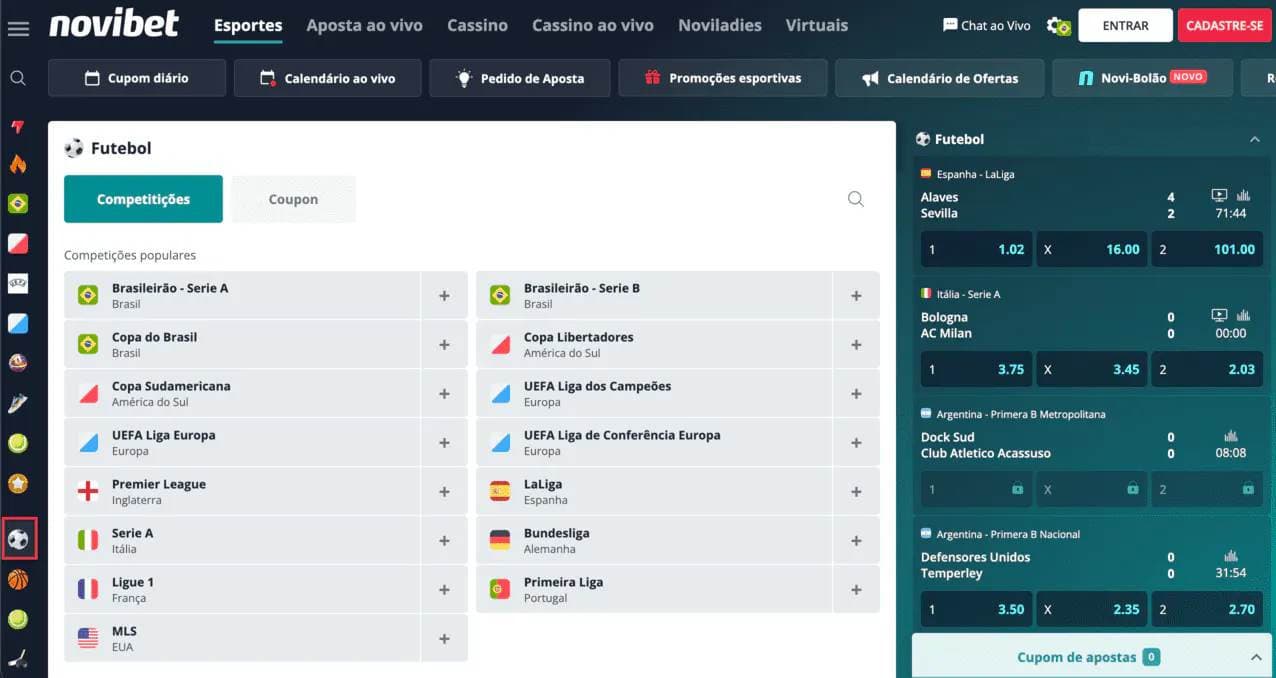This screenshot has height=678, width=1276.
Task: Select the Coupon tab
Action: coord(293,199)
